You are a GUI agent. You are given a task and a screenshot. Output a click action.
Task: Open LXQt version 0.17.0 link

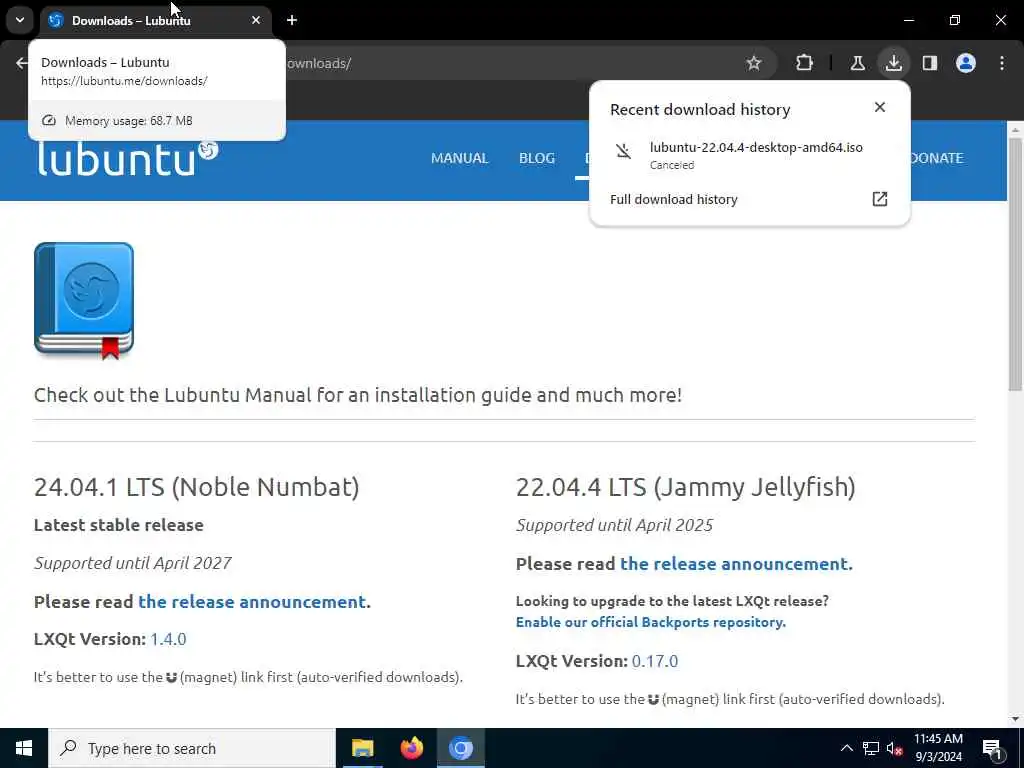click(x=655, y=661)
